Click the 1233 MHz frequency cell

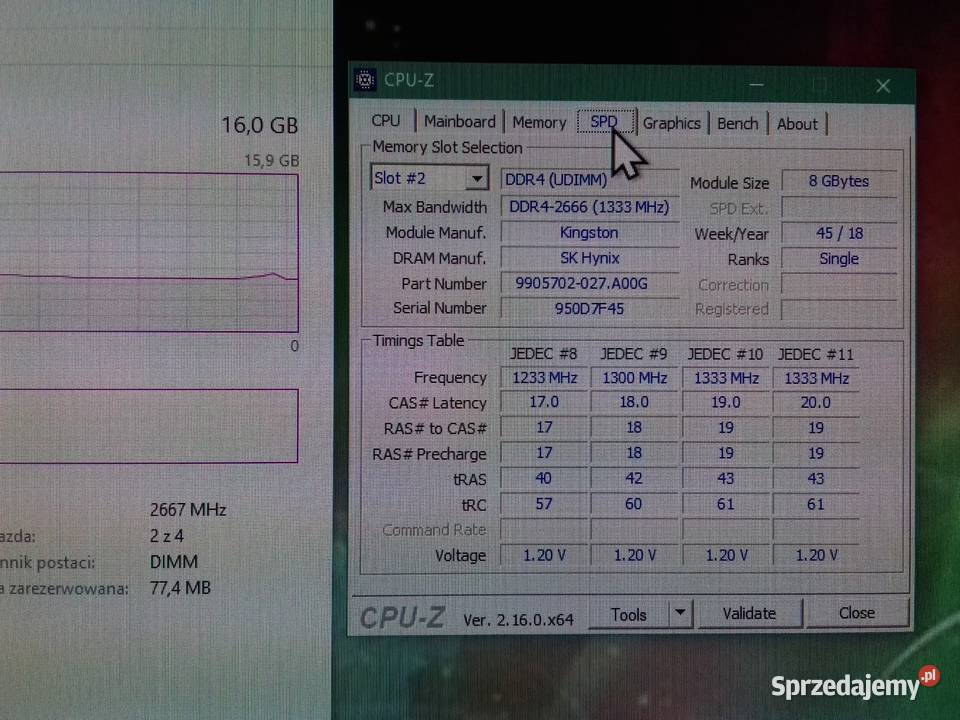pos(544,378)
